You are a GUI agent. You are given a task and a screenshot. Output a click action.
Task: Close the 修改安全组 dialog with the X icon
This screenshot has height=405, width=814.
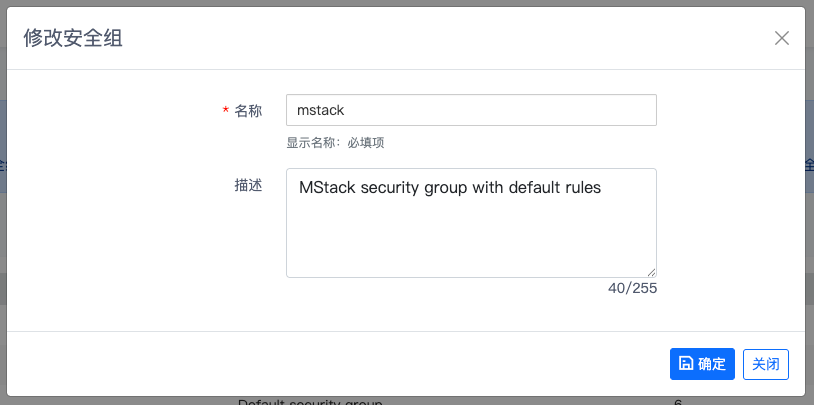pos(782,38)
